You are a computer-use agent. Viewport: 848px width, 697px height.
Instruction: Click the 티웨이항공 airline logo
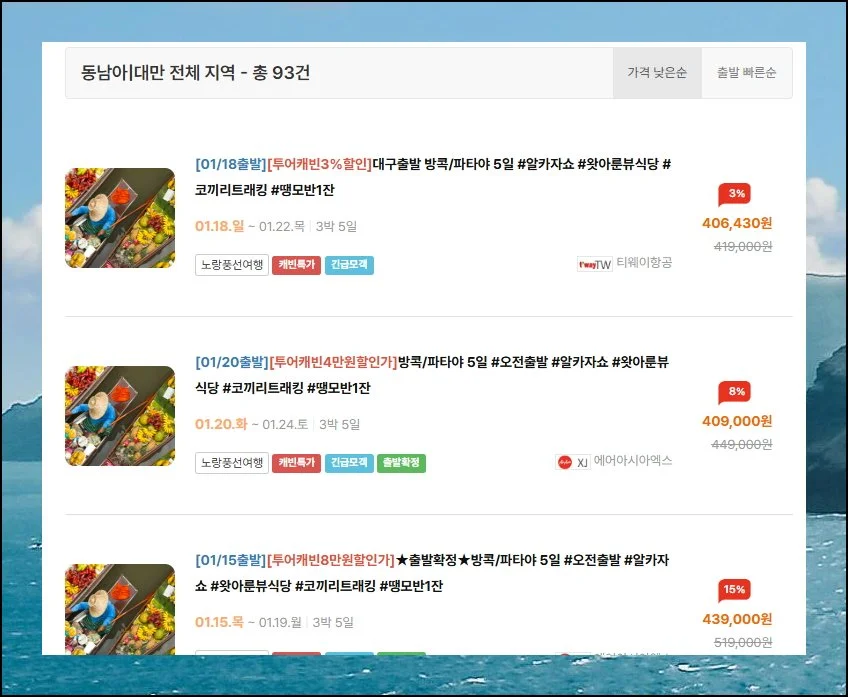coord(594,264)
